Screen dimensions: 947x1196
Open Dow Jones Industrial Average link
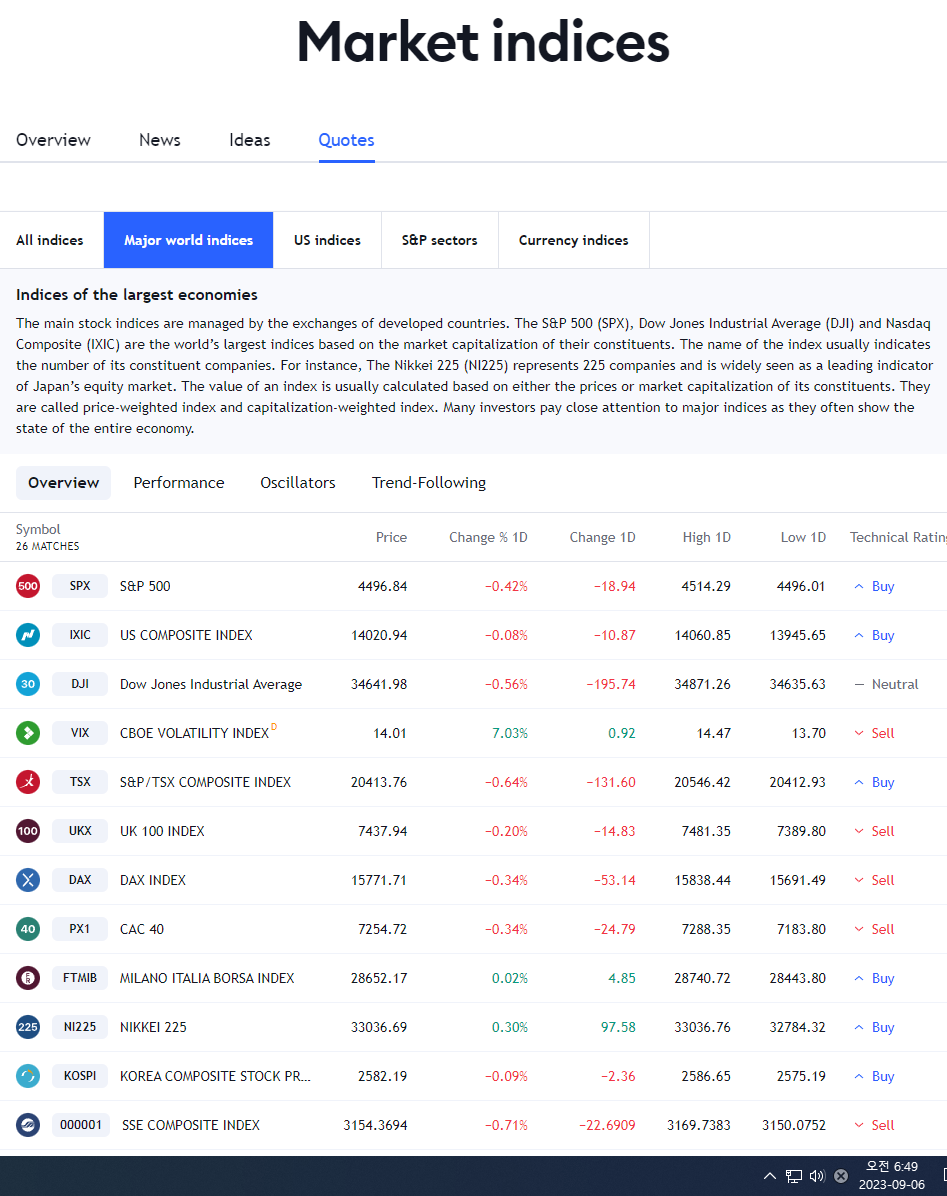tap(210, 684)
